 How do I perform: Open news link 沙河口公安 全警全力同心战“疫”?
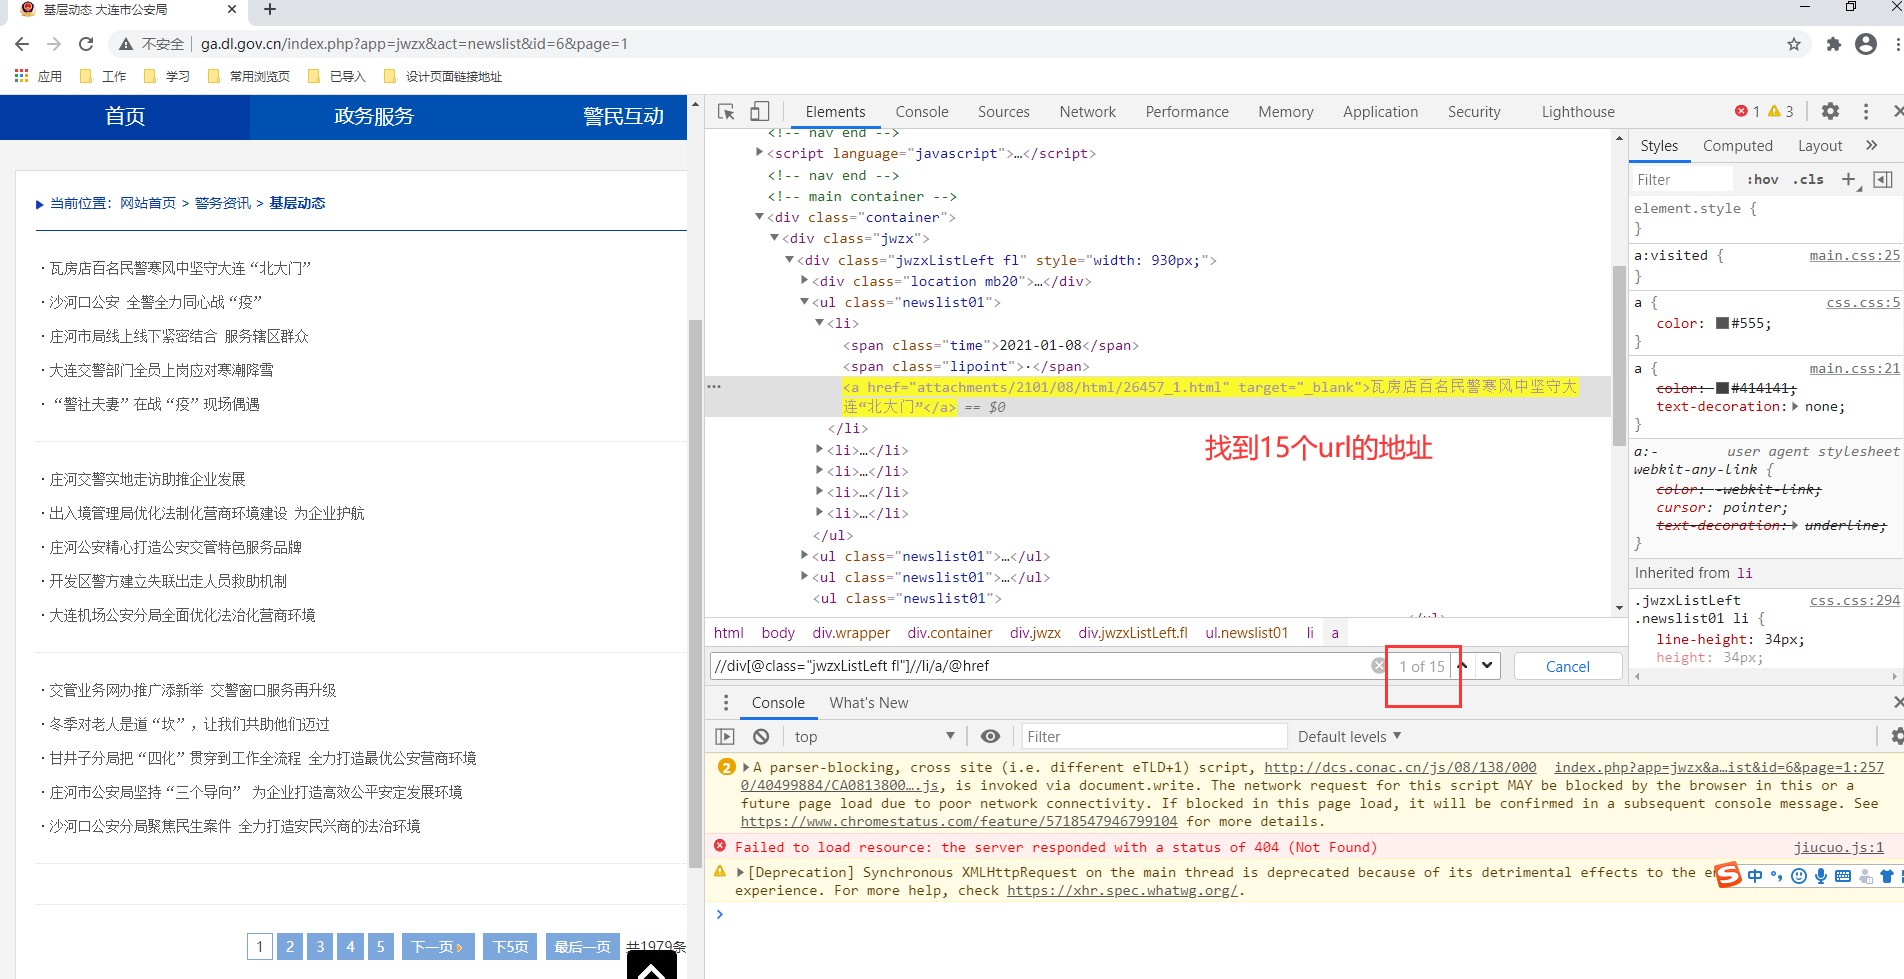tap(155, 302)
